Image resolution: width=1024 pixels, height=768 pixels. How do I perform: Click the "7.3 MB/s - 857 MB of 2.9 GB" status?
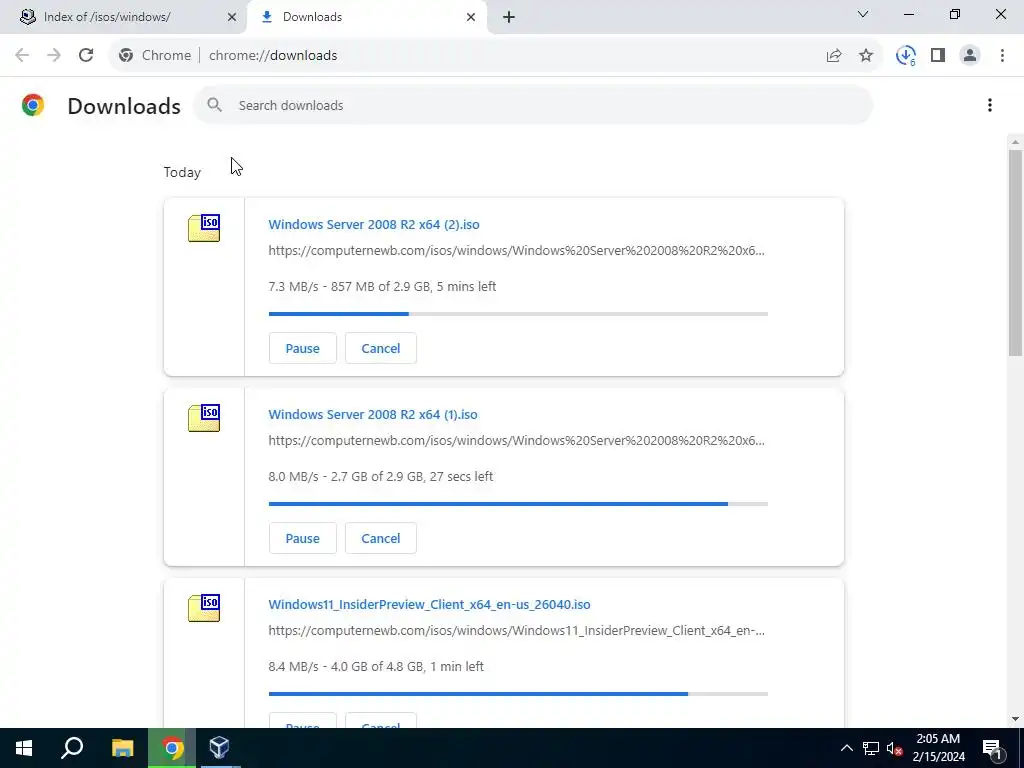point(382,286)
